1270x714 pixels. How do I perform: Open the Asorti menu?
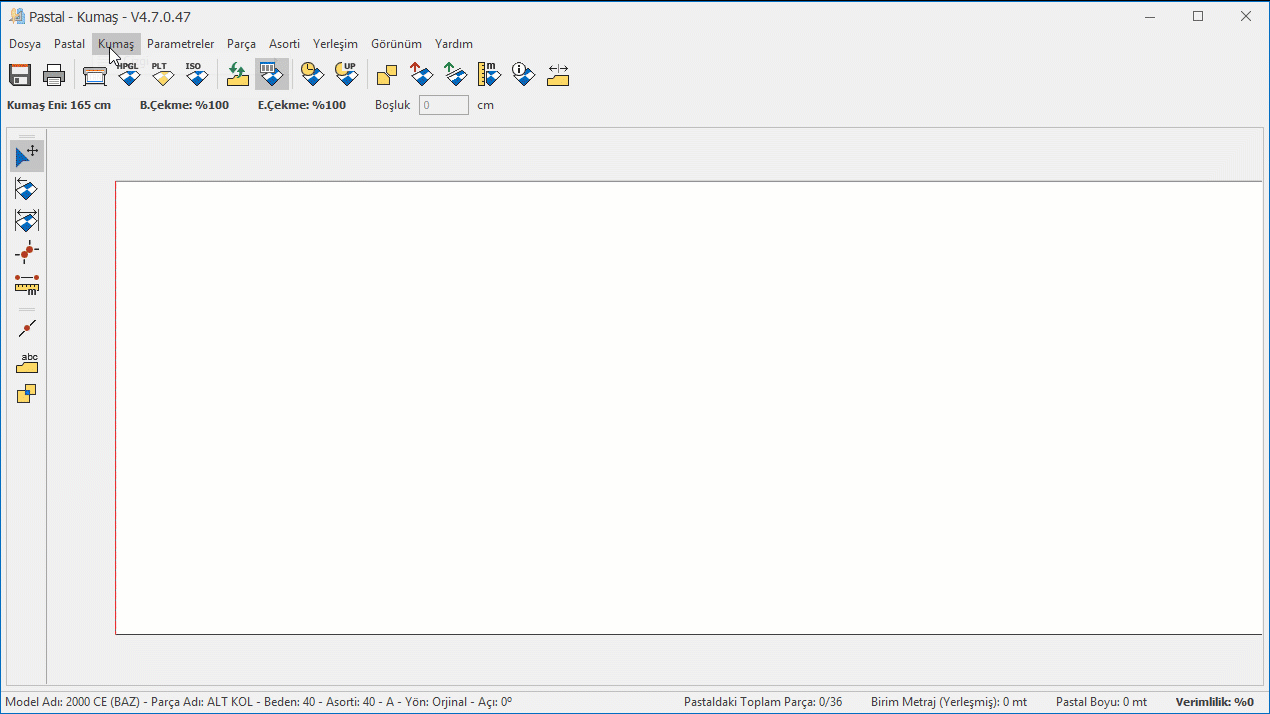click(284, 44)
